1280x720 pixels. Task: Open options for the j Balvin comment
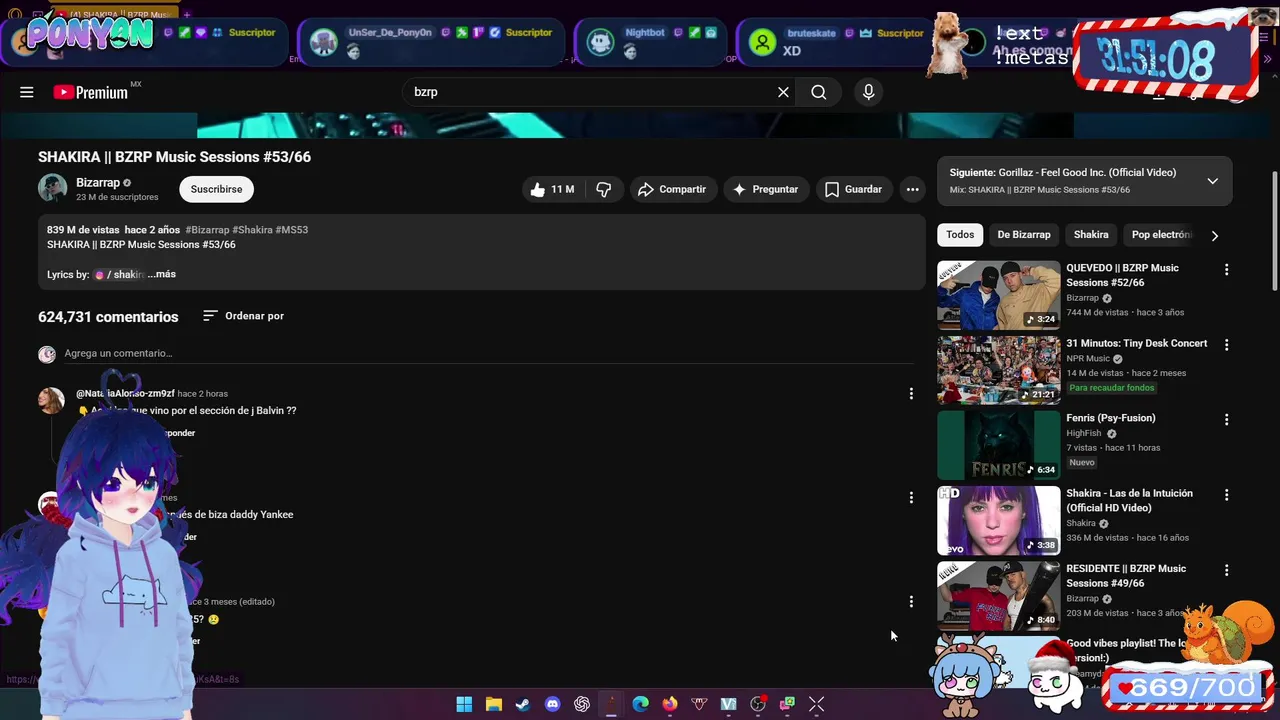coord(911,394)
